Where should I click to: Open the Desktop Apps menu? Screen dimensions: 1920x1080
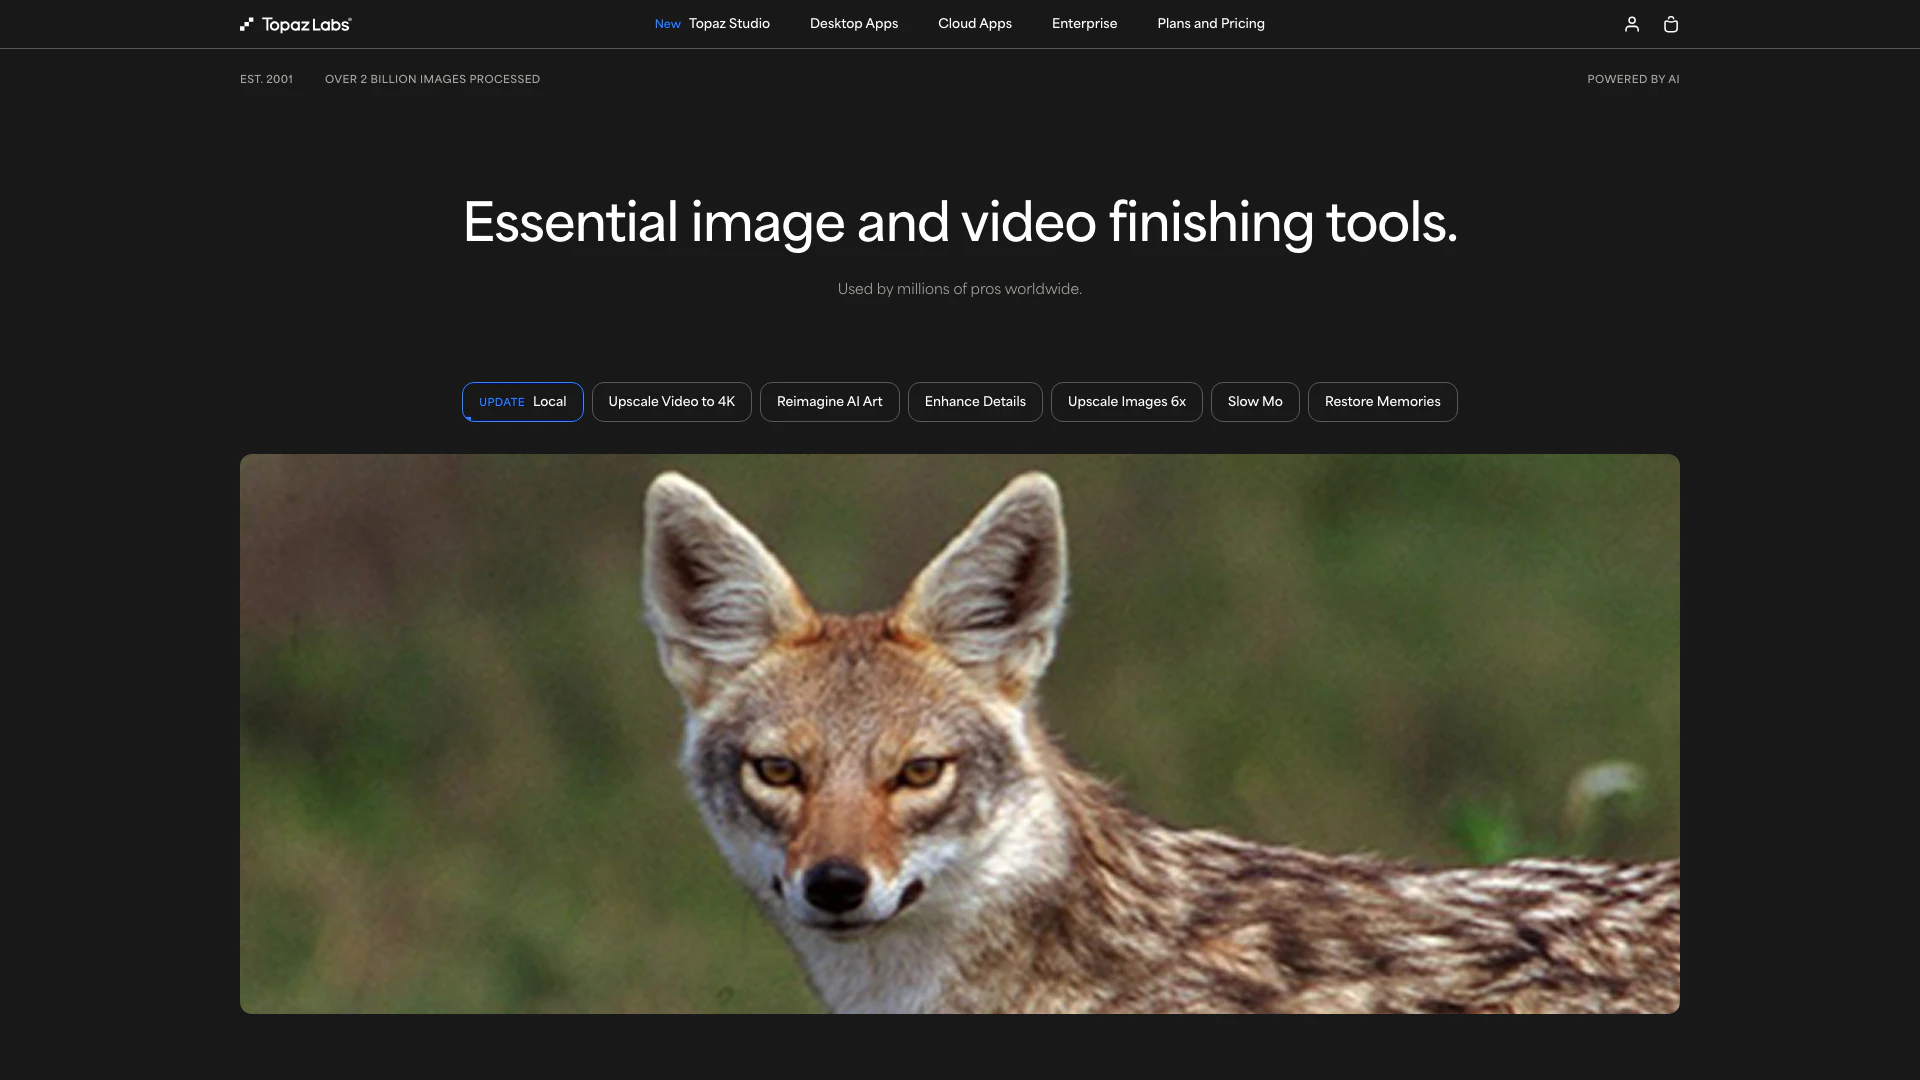[853, 23]
